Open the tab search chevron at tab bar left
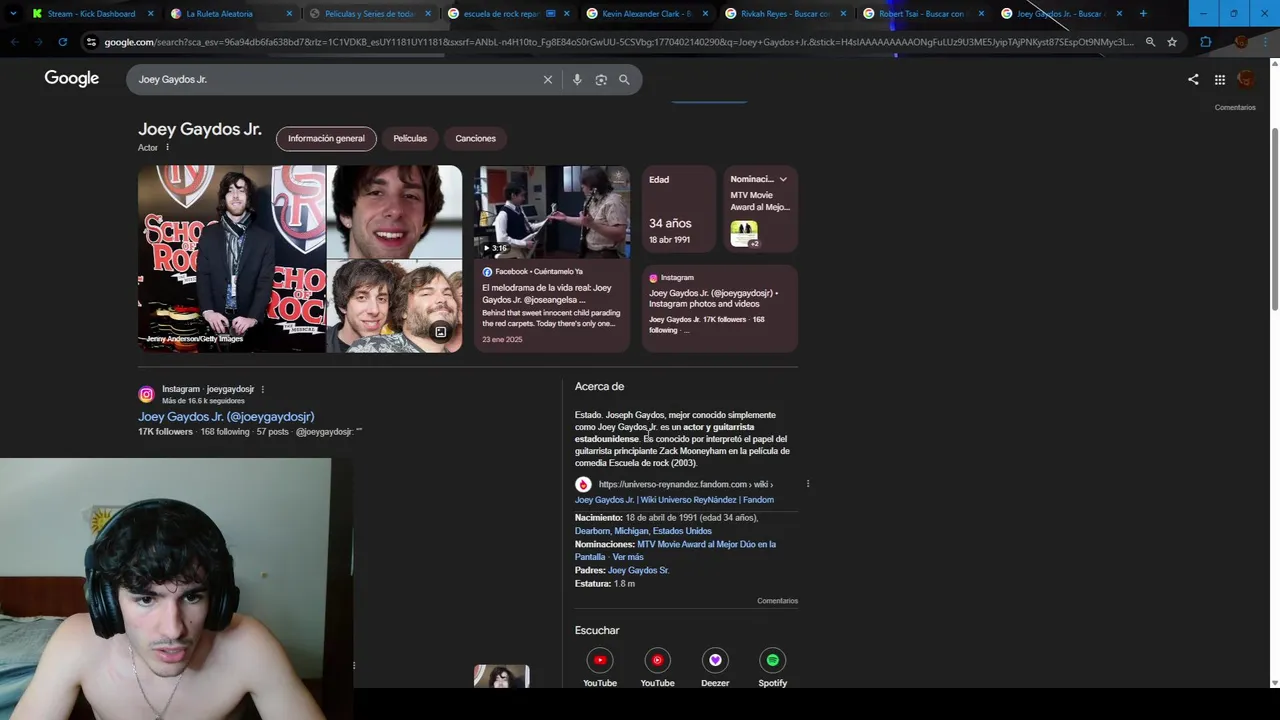The height and width of the screenshot is (720, 1280). click(x=13, y=14)
